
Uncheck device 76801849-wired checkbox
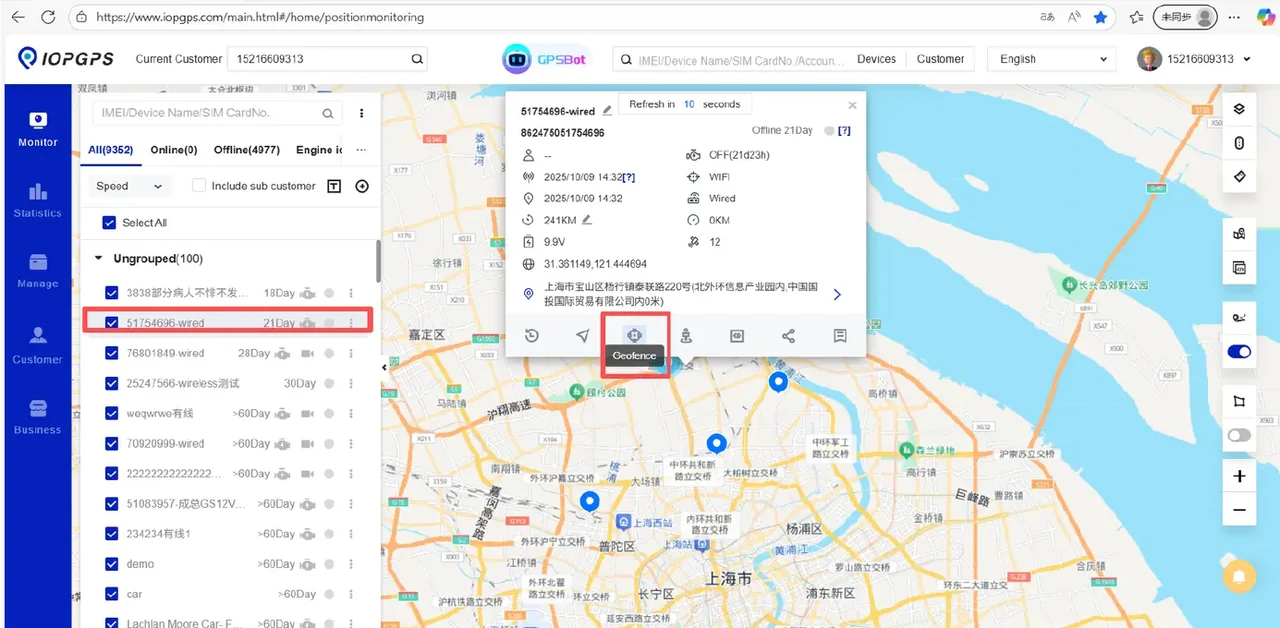coord(112,353)
